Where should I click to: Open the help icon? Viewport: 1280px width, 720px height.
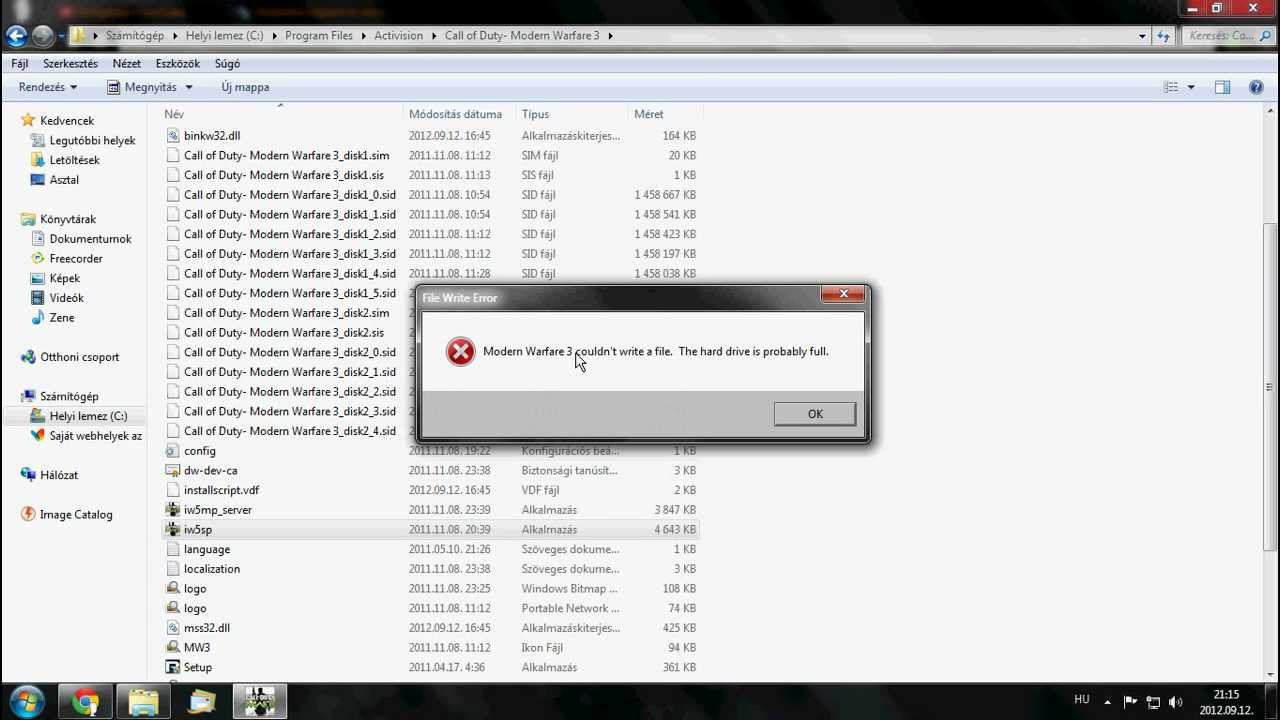coord(1256,87)
